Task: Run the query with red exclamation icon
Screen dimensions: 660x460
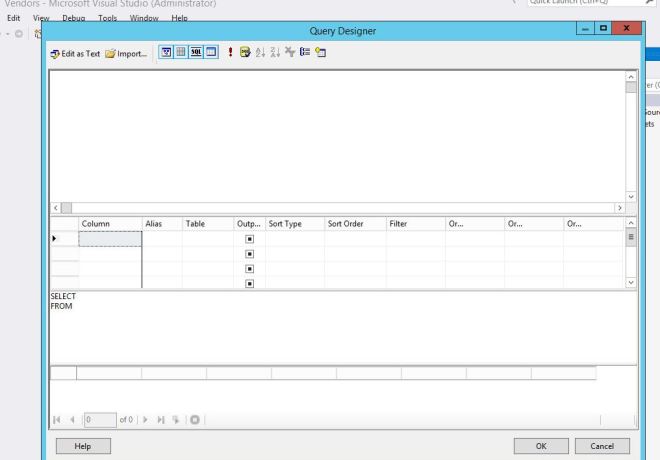Action: (x=232, y=54)
